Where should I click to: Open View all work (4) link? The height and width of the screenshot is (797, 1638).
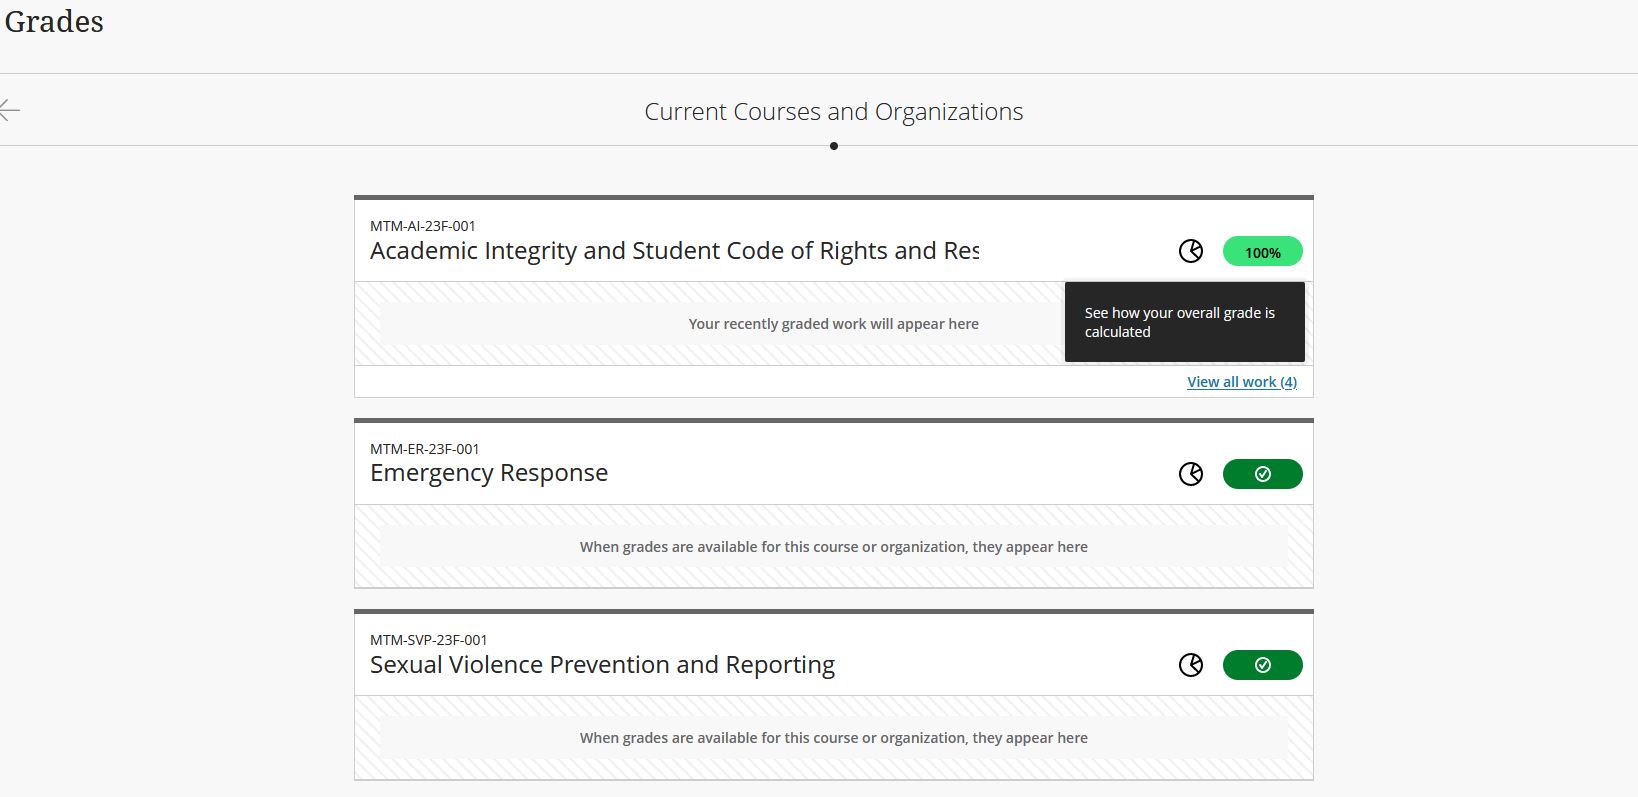pyautogui.click(x=1241, y=382)
